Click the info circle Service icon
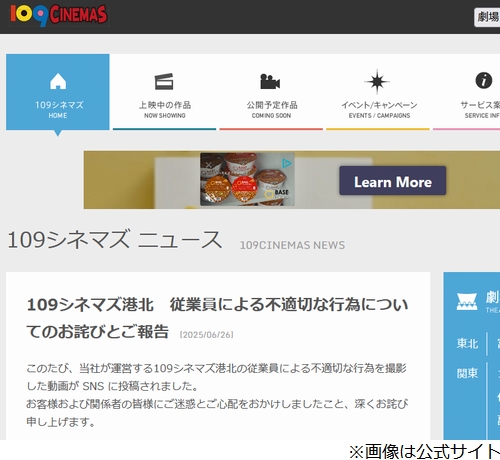This screenshot has height=460, width=500. [484, 80]
